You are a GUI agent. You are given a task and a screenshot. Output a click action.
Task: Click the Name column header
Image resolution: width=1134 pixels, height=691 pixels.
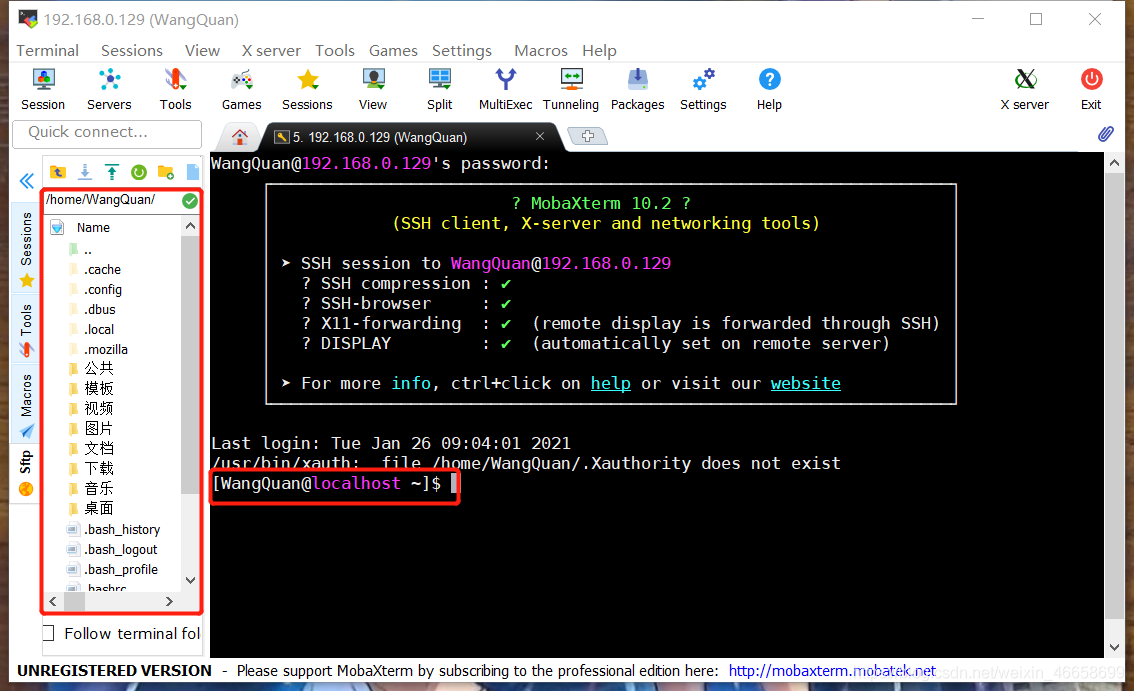(93, 227)
